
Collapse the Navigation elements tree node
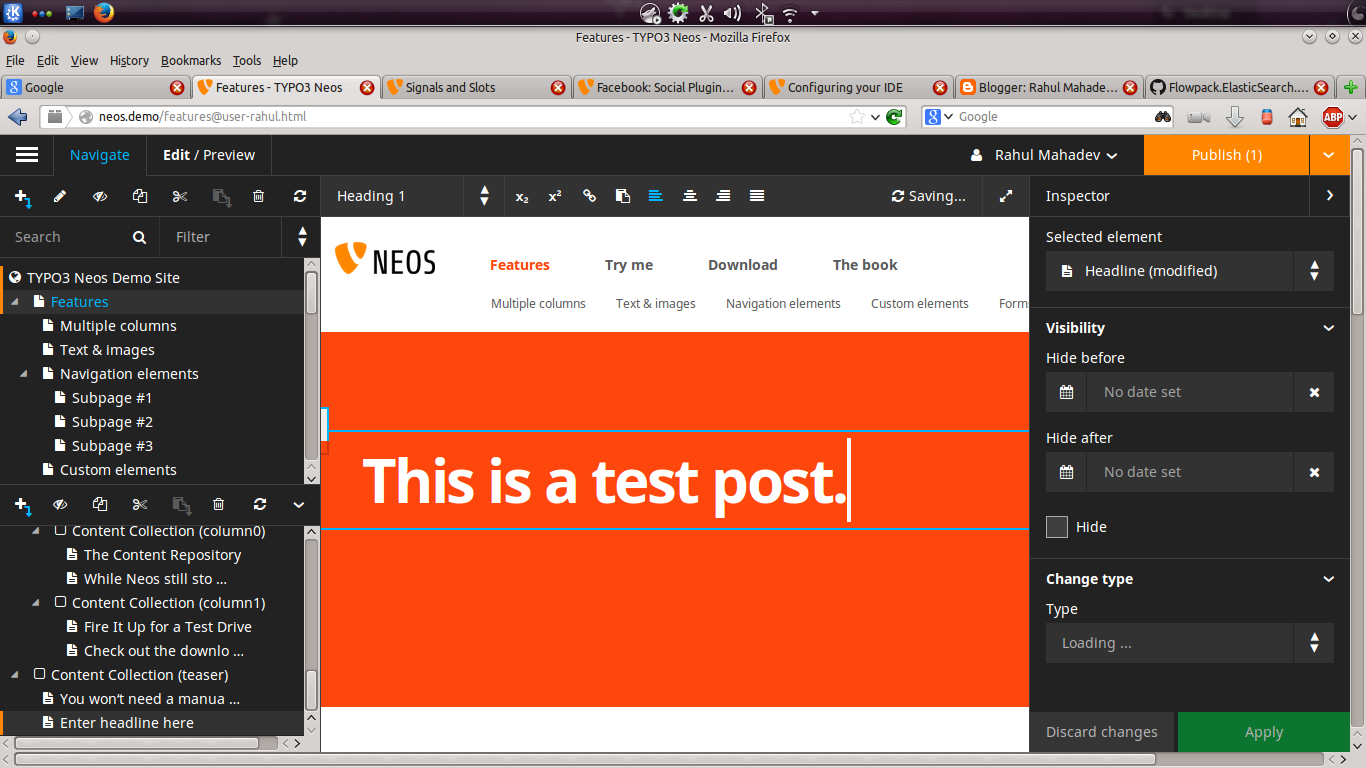pyautogui.click(x=24, y=374)
